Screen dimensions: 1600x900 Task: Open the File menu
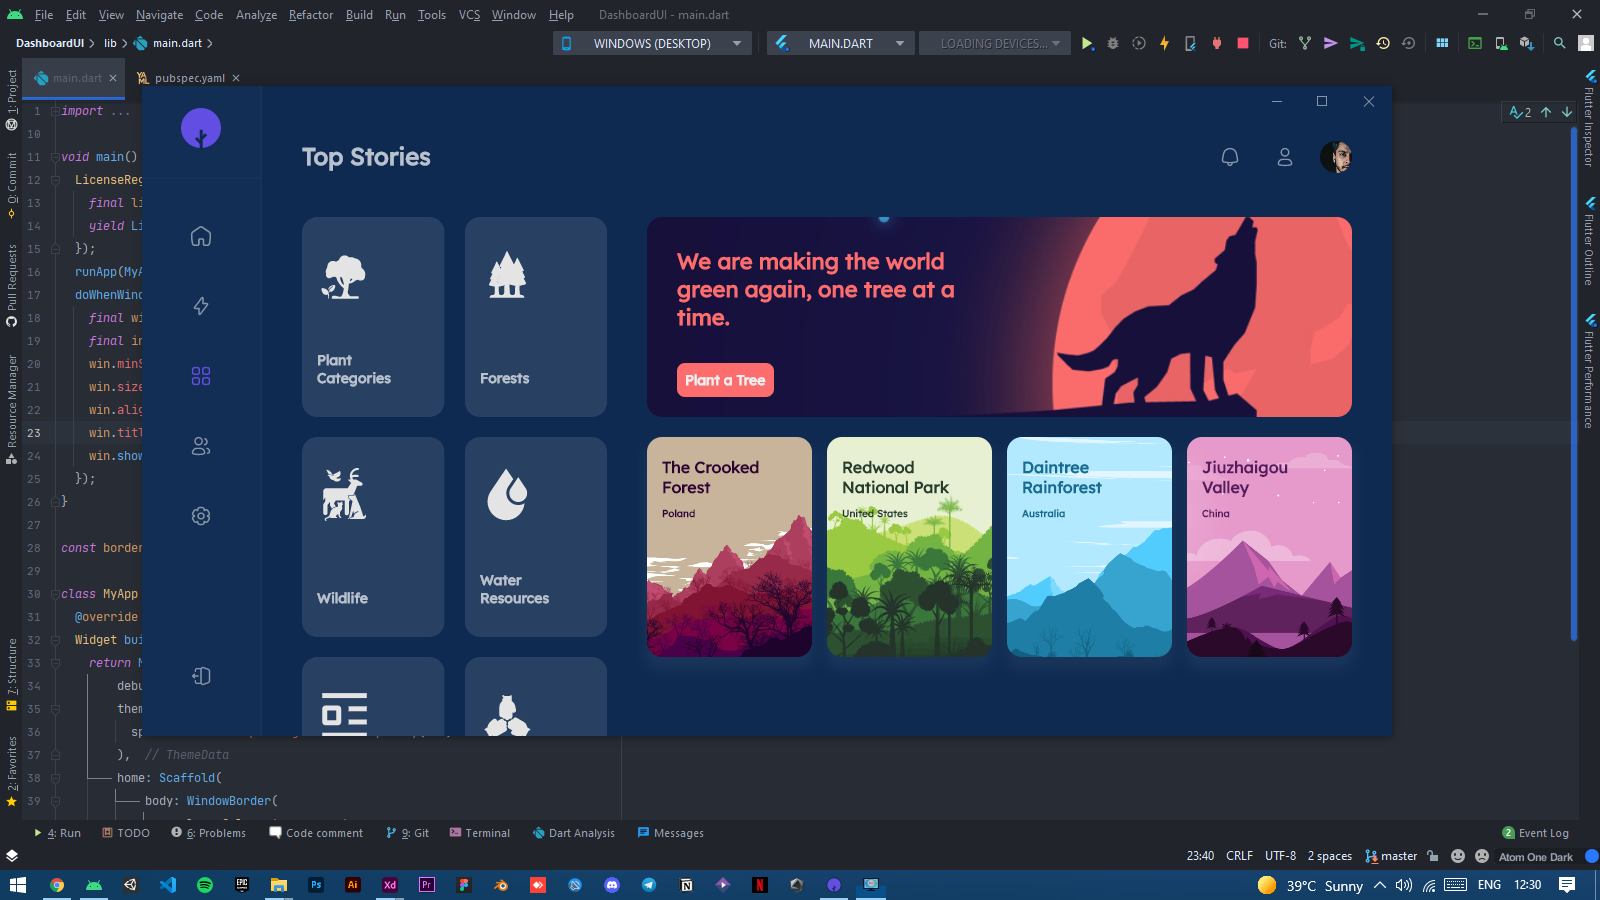(44, 14)
